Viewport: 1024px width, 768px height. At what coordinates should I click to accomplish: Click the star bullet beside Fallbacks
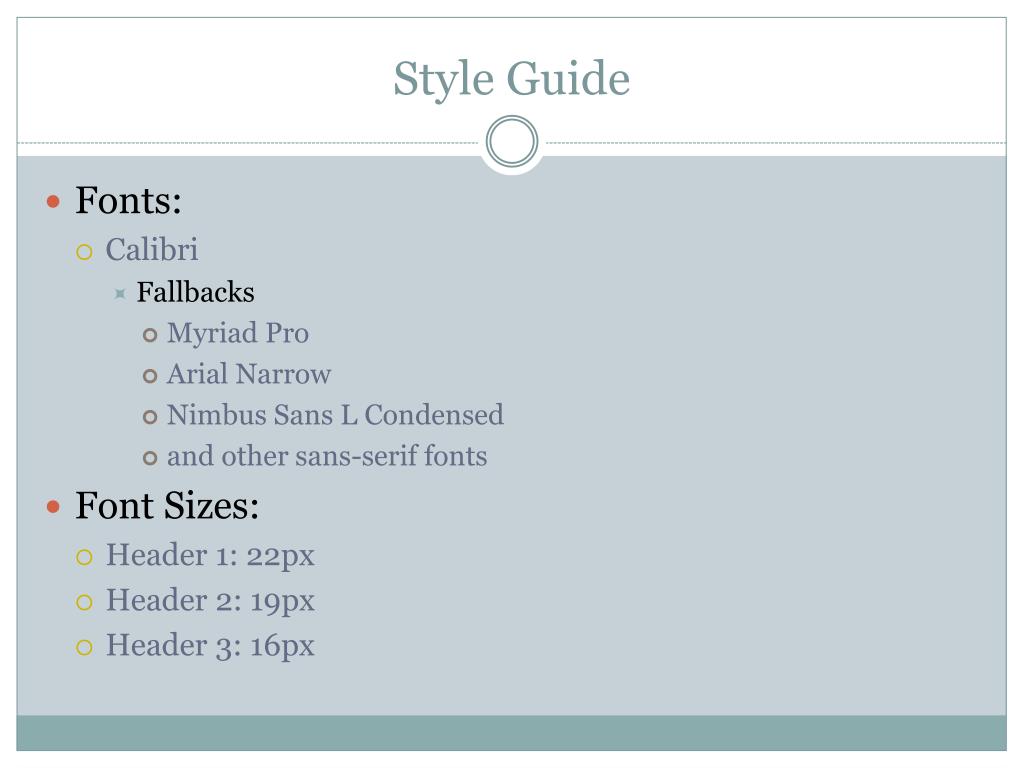point(119,294)
